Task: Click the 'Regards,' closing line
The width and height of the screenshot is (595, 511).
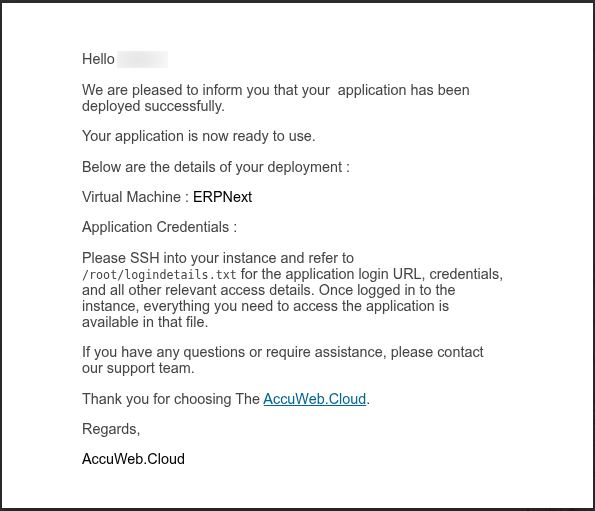Action: tap(111, 429)
